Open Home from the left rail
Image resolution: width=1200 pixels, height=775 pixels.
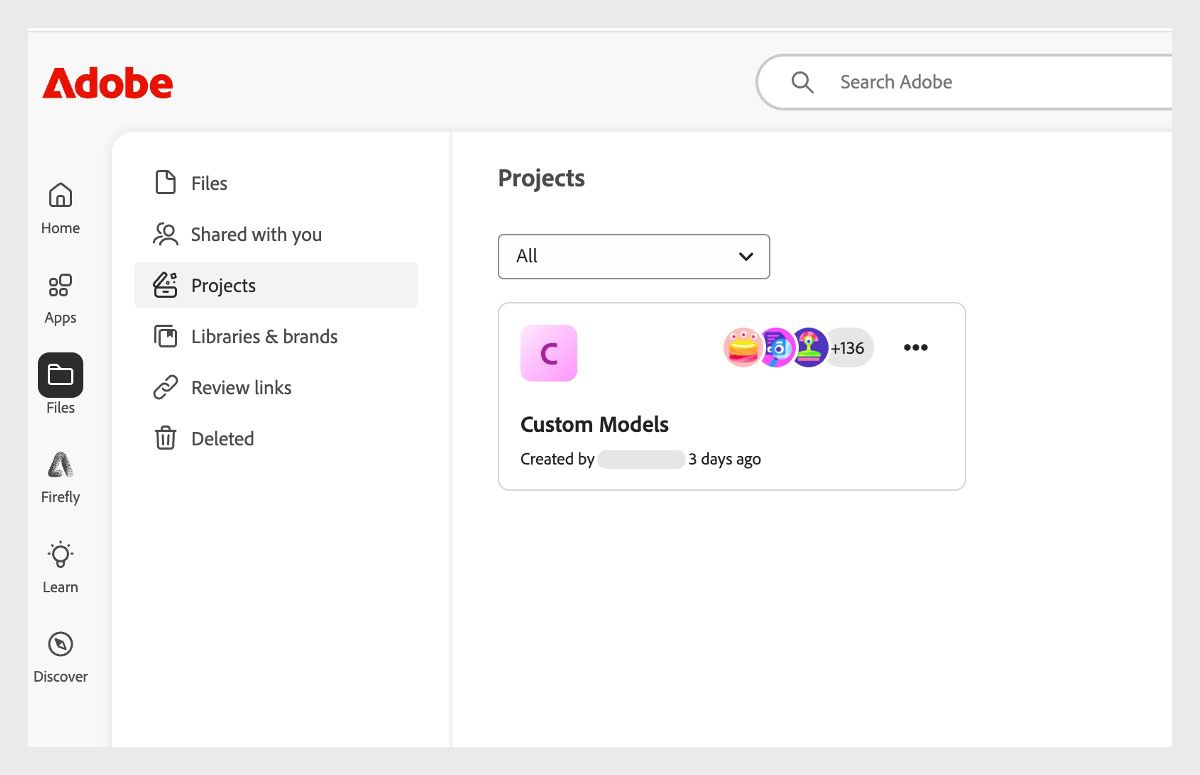60,195
